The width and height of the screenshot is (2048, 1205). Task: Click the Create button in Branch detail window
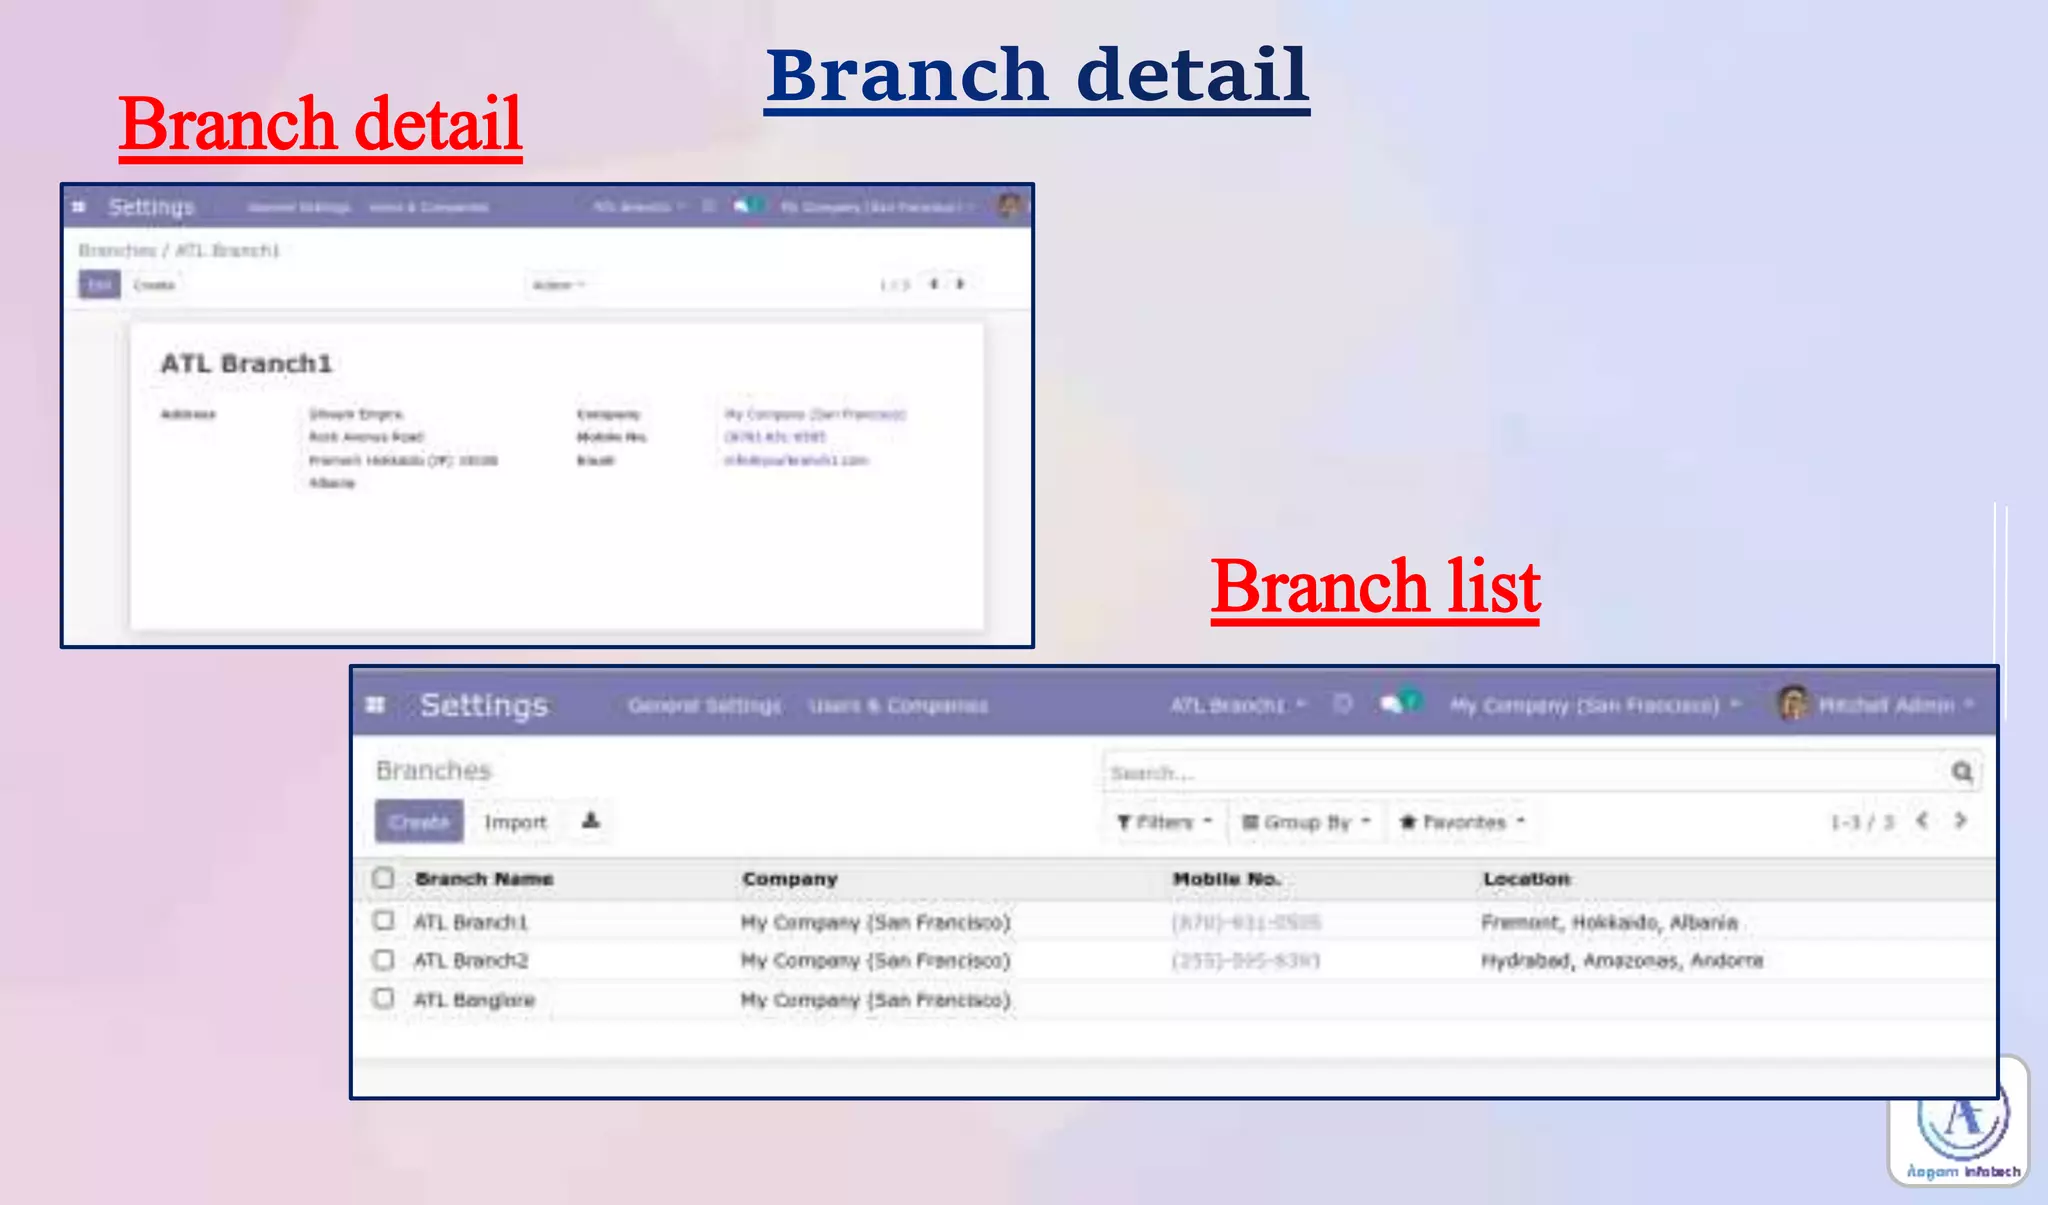click(x=154, y=285)
